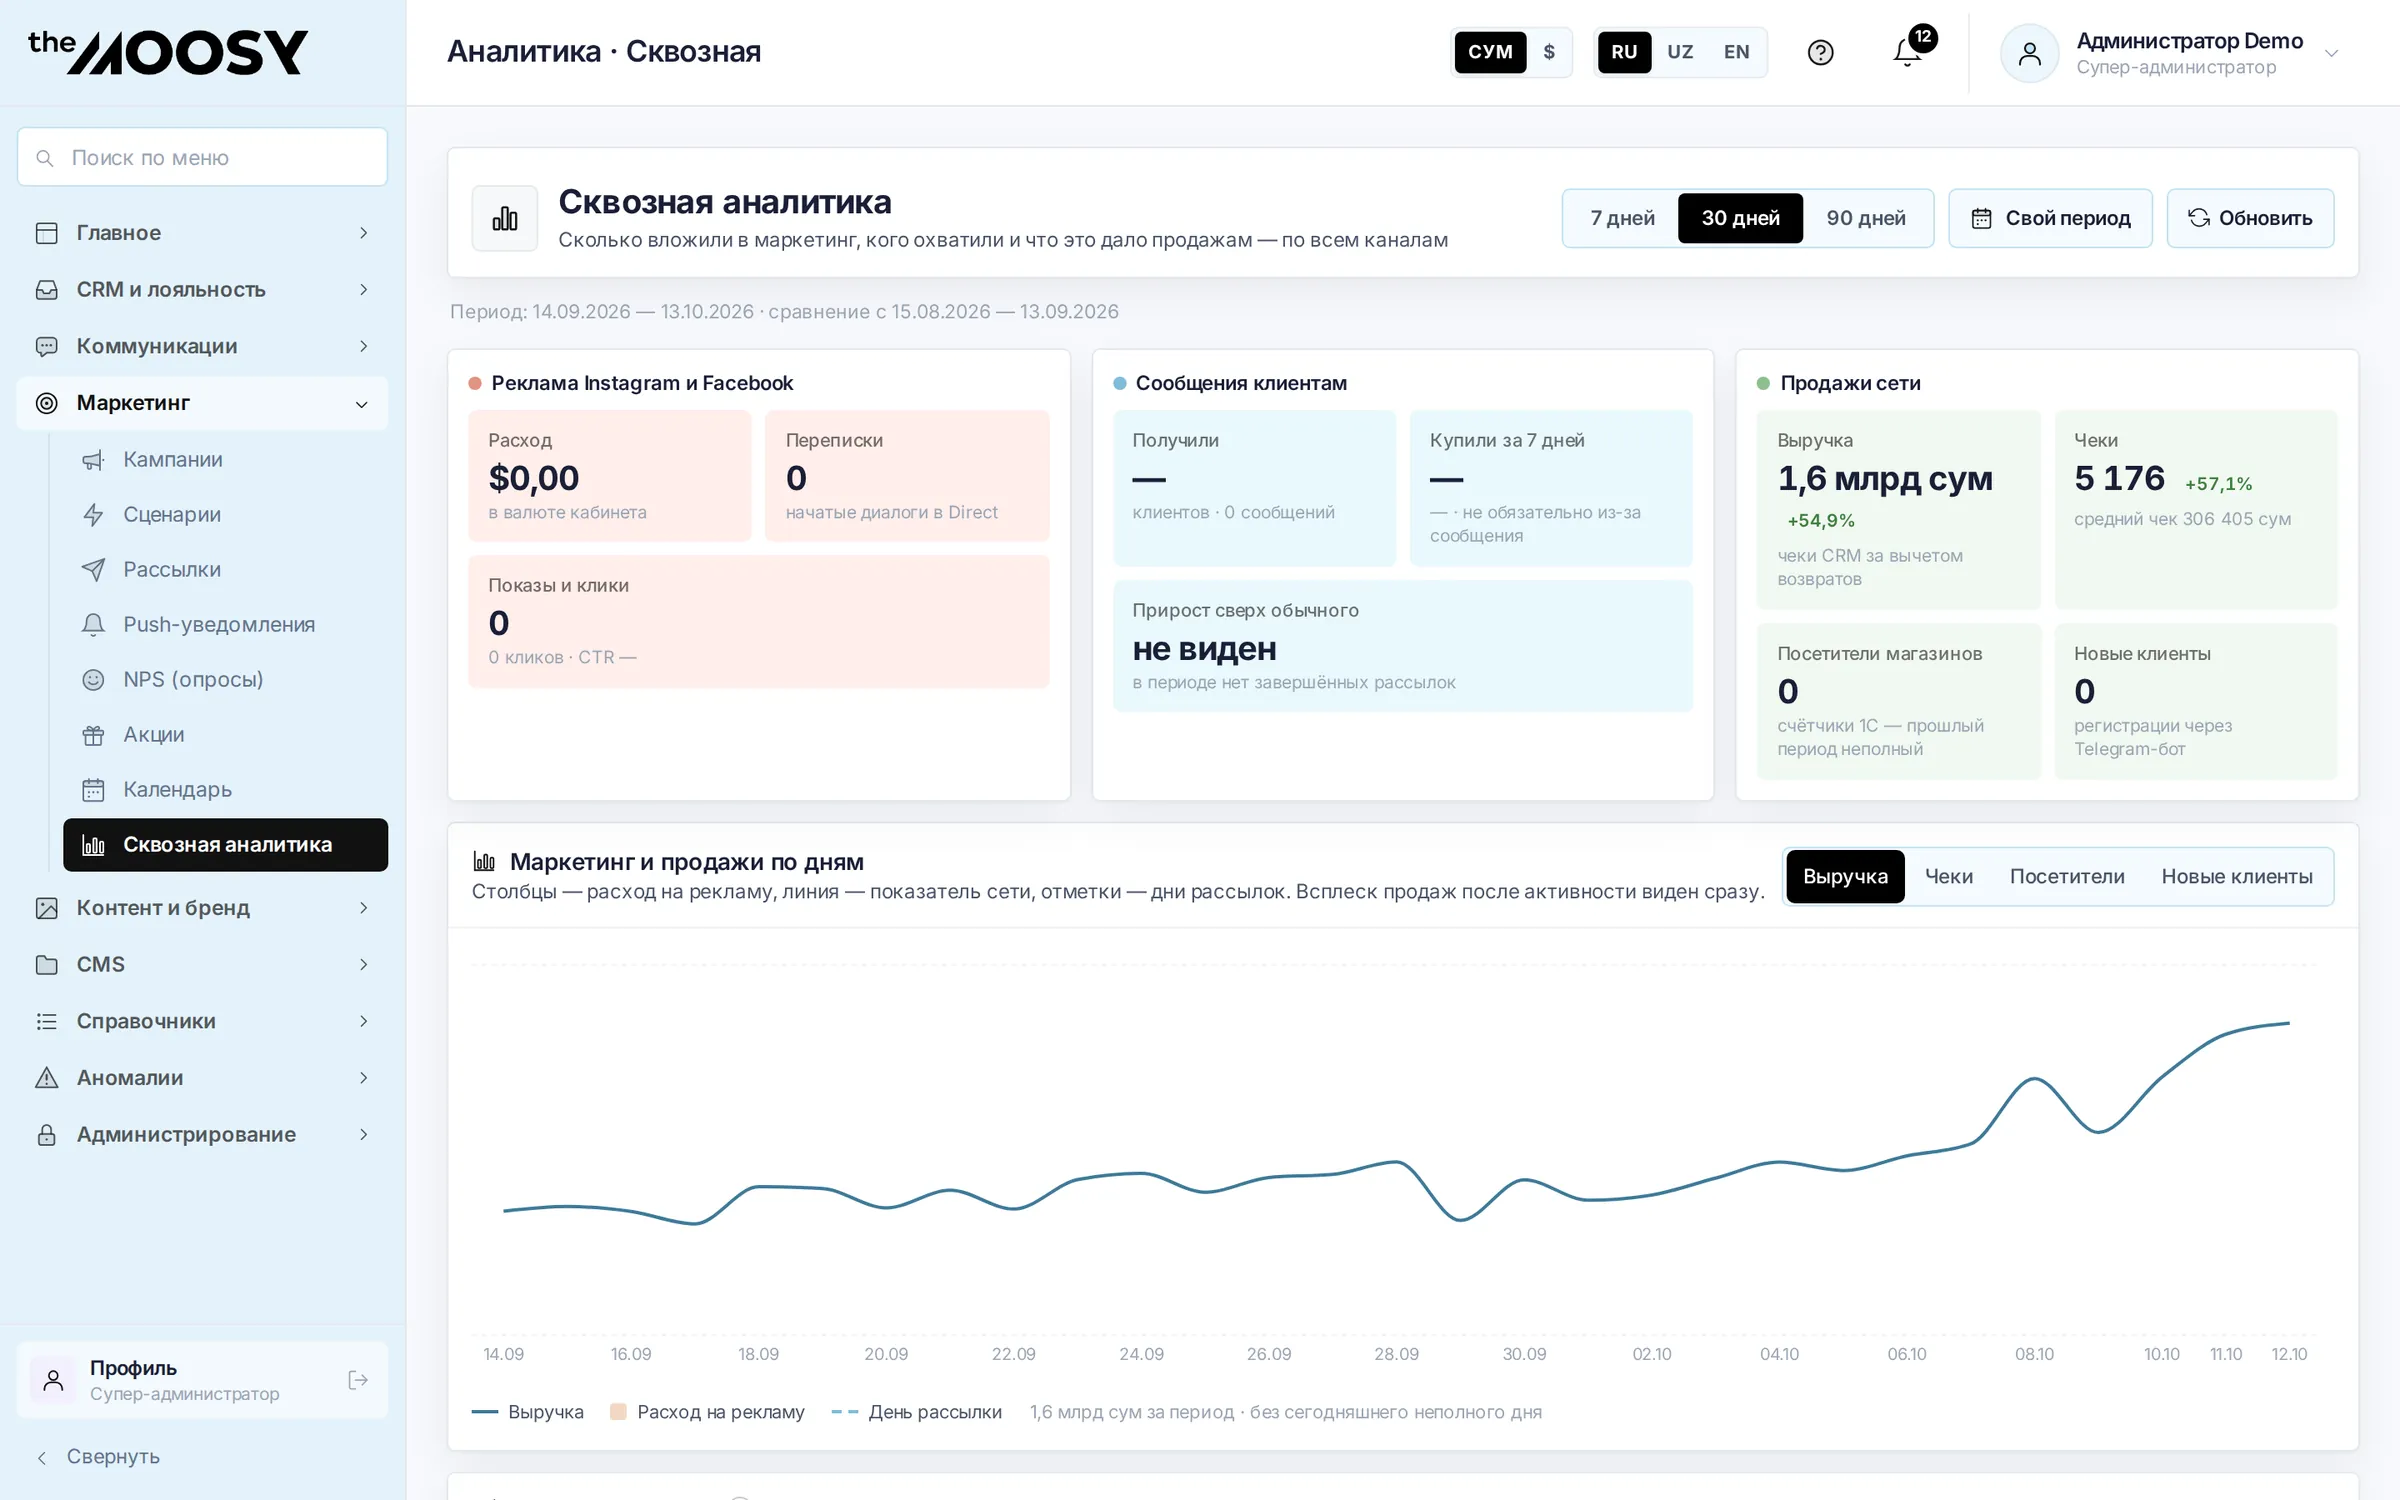Screen dimensions: 2400x1500
Task: Switch chart to Посетители tab
Action: 2066,876
